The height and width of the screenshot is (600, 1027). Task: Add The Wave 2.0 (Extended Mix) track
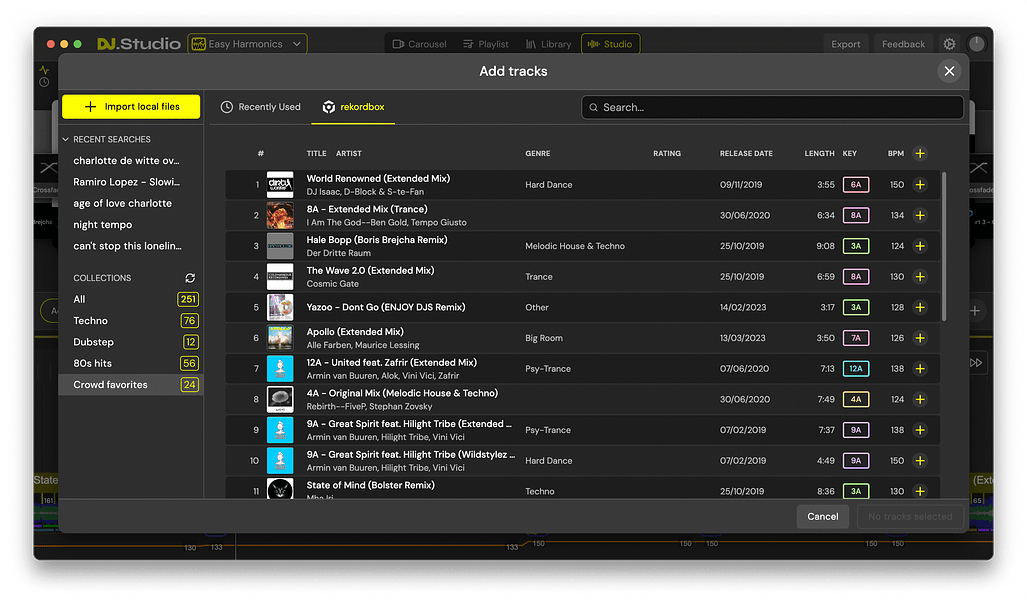pos(920,276)
